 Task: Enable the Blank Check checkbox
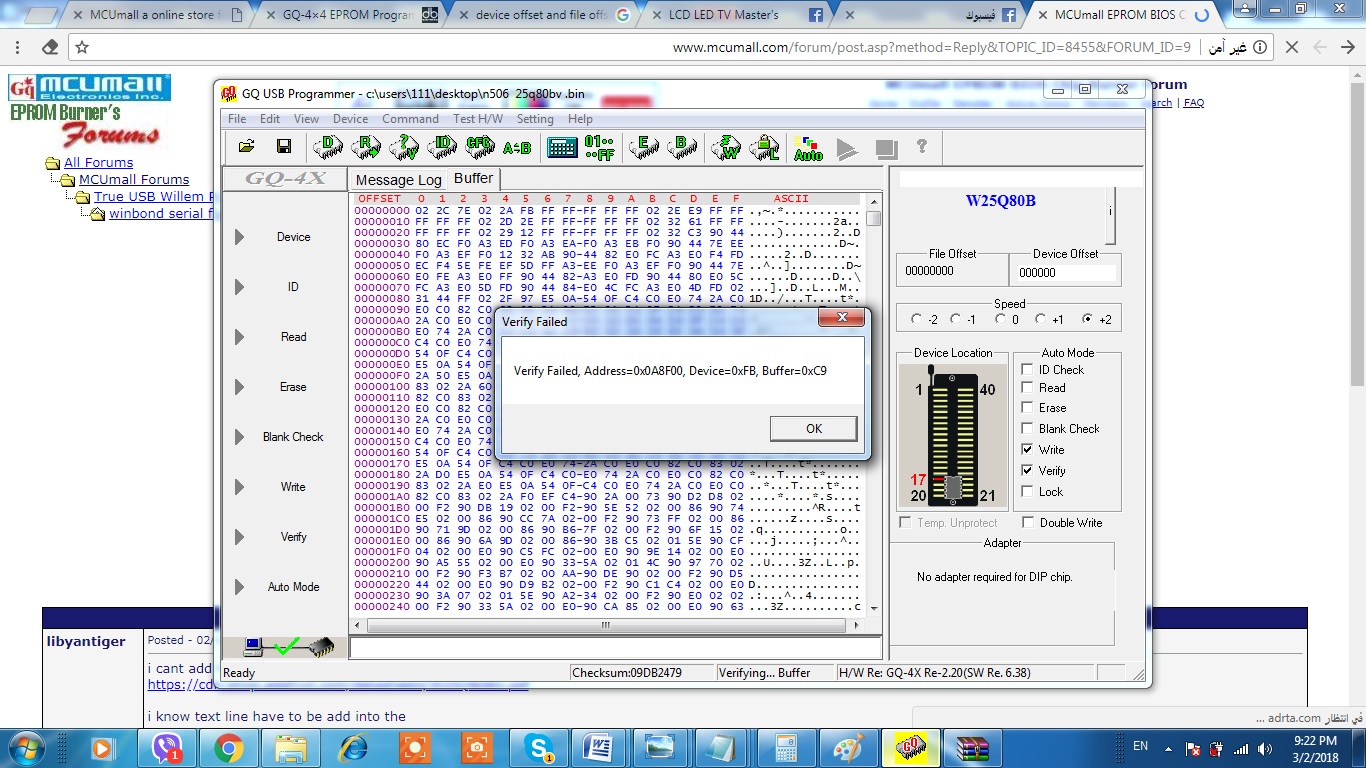pos(1027,429)
